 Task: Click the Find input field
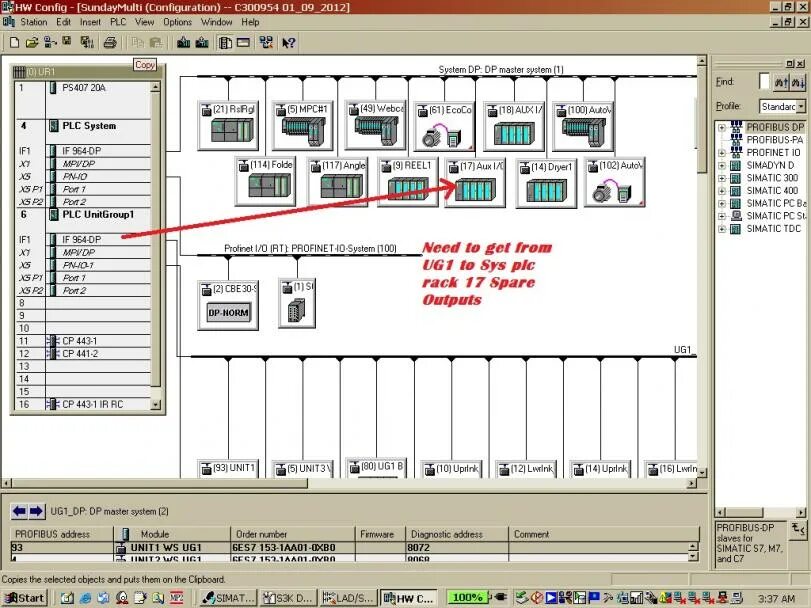764,82
